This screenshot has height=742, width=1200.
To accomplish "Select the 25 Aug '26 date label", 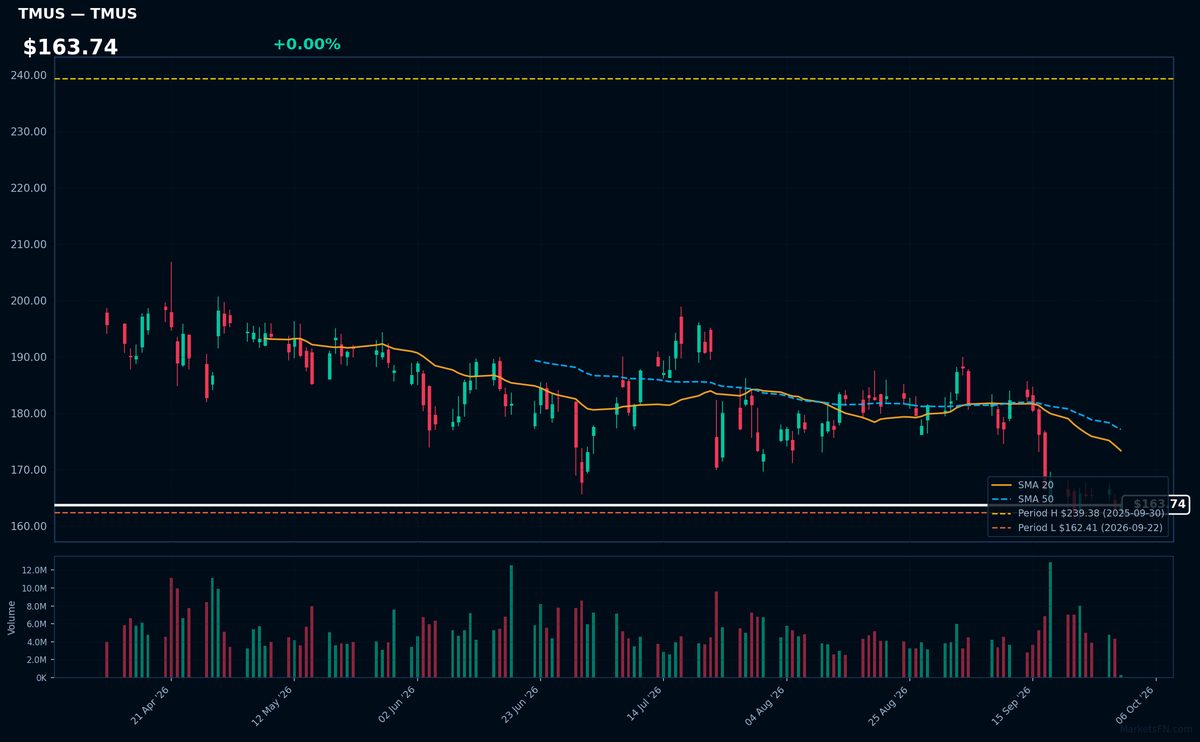I will point(890,705).
